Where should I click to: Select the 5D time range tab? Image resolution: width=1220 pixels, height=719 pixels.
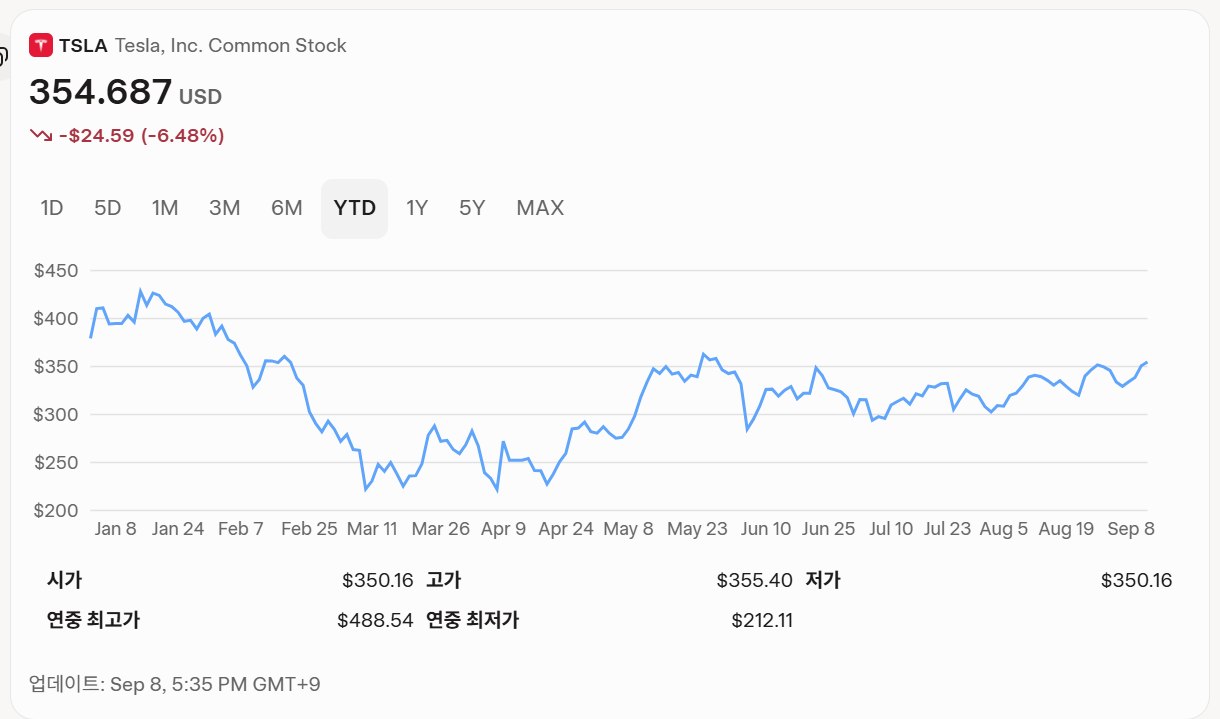(108, 208)
